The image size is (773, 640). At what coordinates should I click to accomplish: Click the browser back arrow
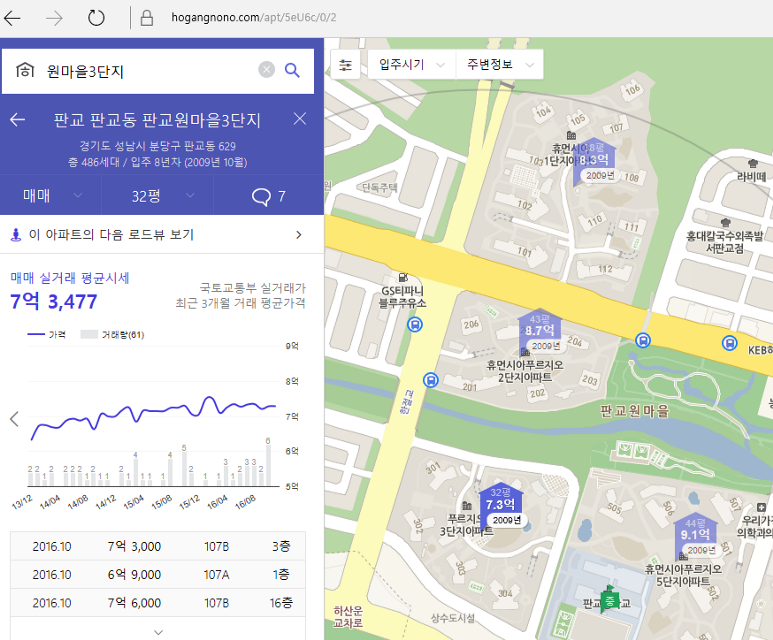pos(14,18)
